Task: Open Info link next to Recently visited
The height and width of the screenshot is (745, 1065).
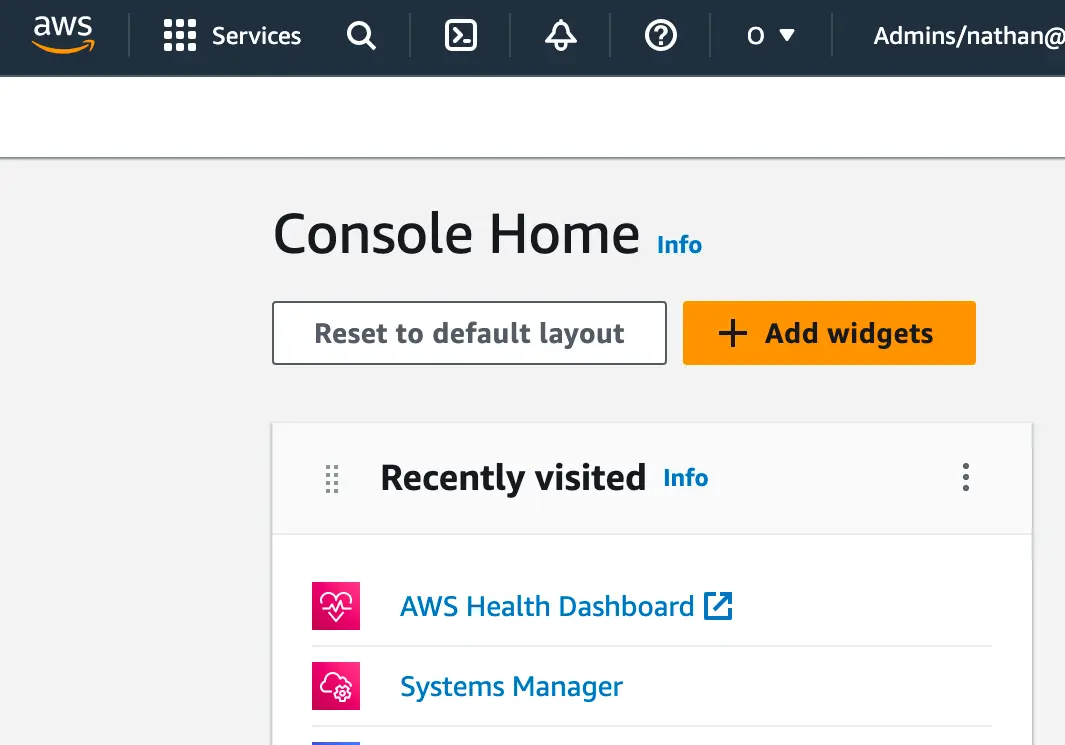Action: coord(685,478)
